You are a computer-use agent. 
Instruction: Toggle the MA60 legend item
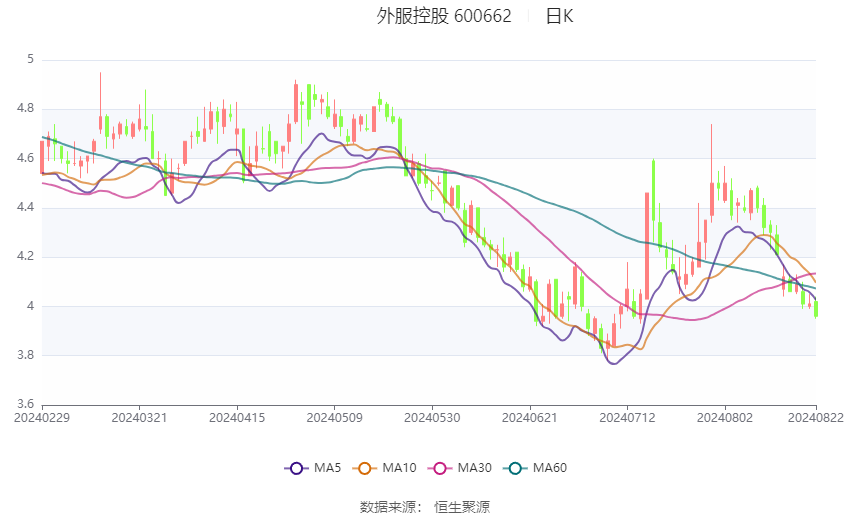point(535,468)
